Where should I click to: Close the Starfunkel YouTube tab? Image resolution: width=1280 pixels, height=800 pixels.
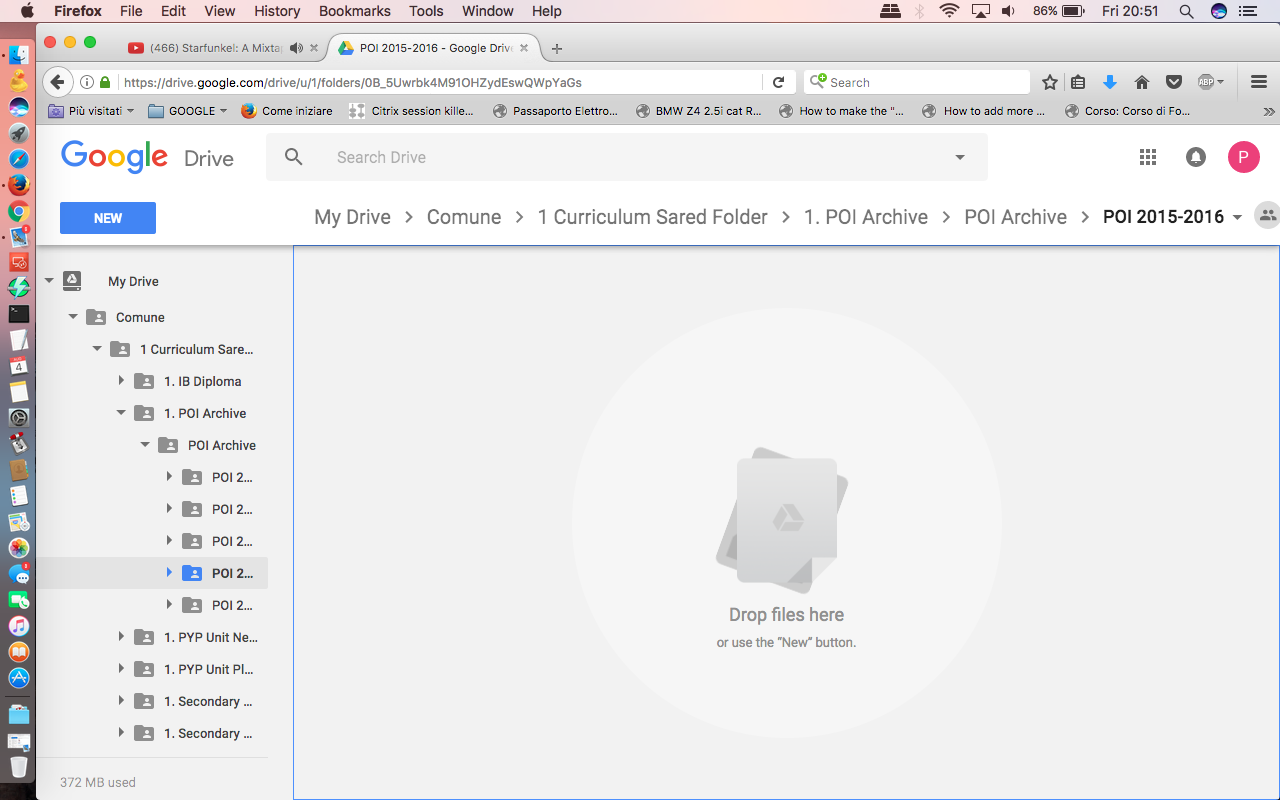coord(314,48)
